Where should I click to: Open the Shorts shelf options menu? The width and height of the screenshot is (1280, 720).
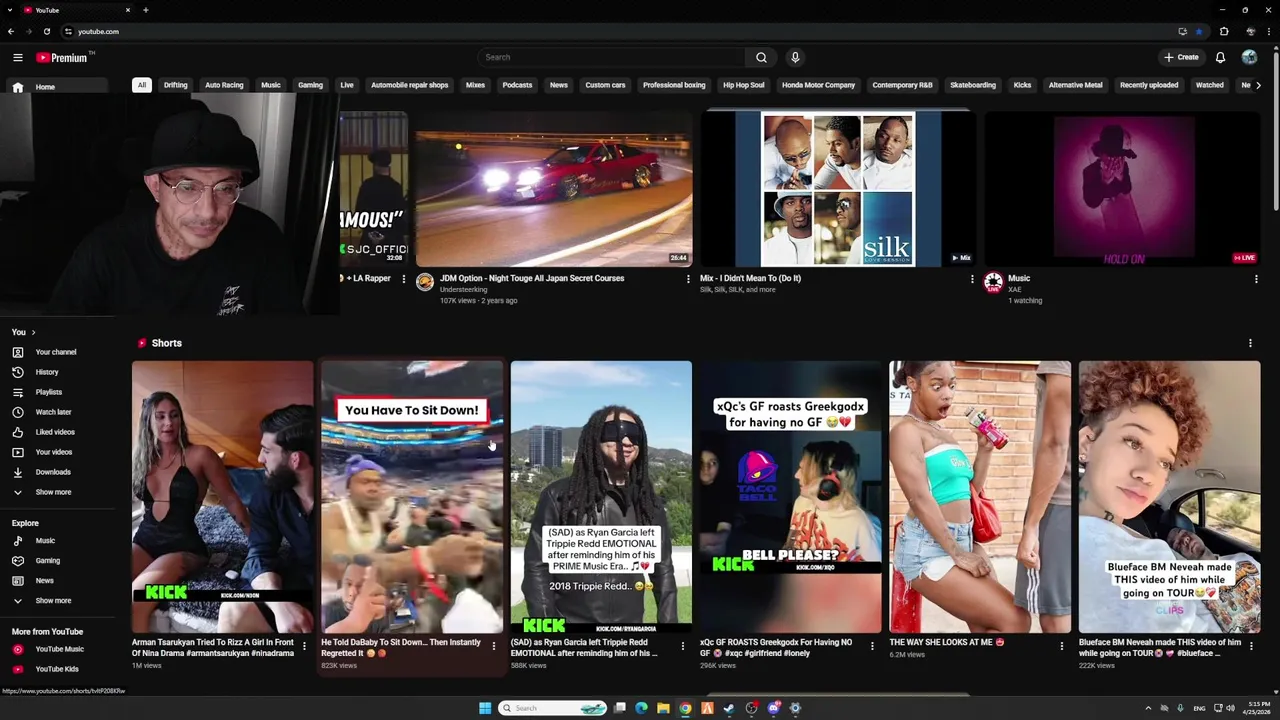pyautogui.click(x=1250, y=343)
